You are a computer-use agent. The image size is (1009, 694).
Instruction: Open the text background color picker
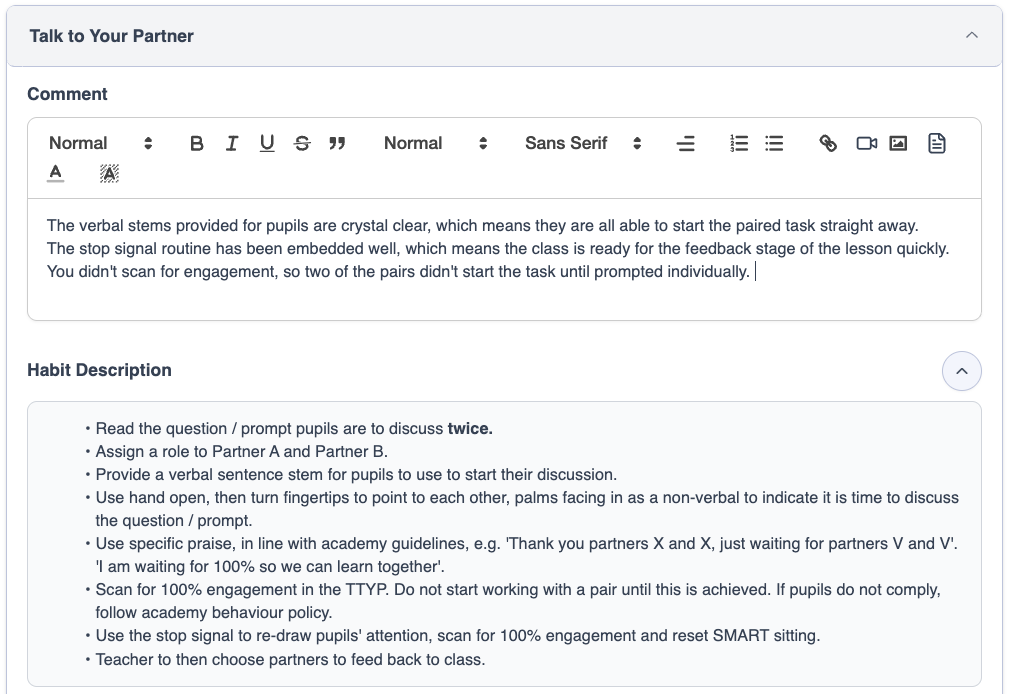coord(109,174)
